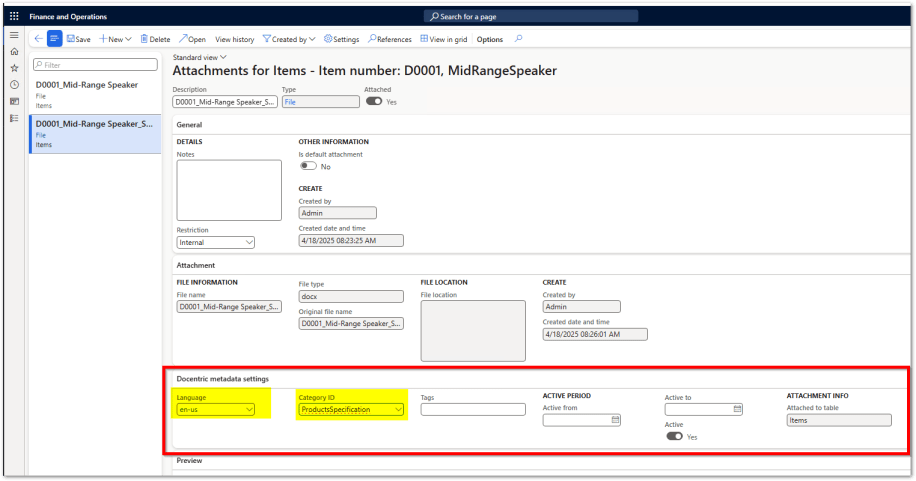Open the Options menu tab
The width and height of the screenshot is (916, 481).
490,39
